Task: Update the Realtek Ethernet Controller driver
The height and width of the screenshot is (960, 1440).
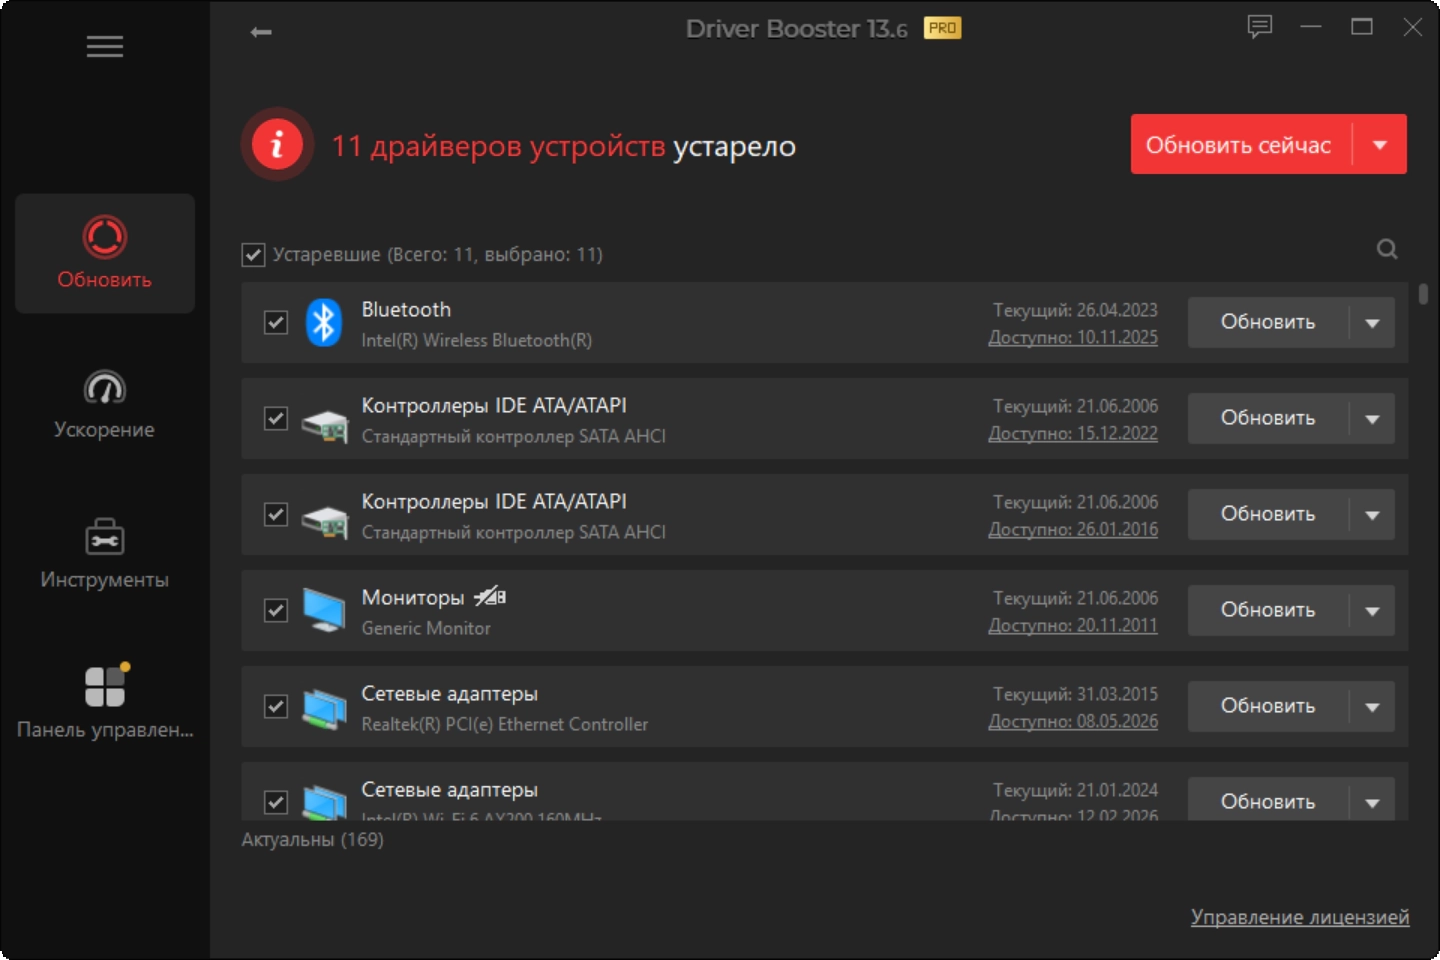Action: coord(1268,707)
